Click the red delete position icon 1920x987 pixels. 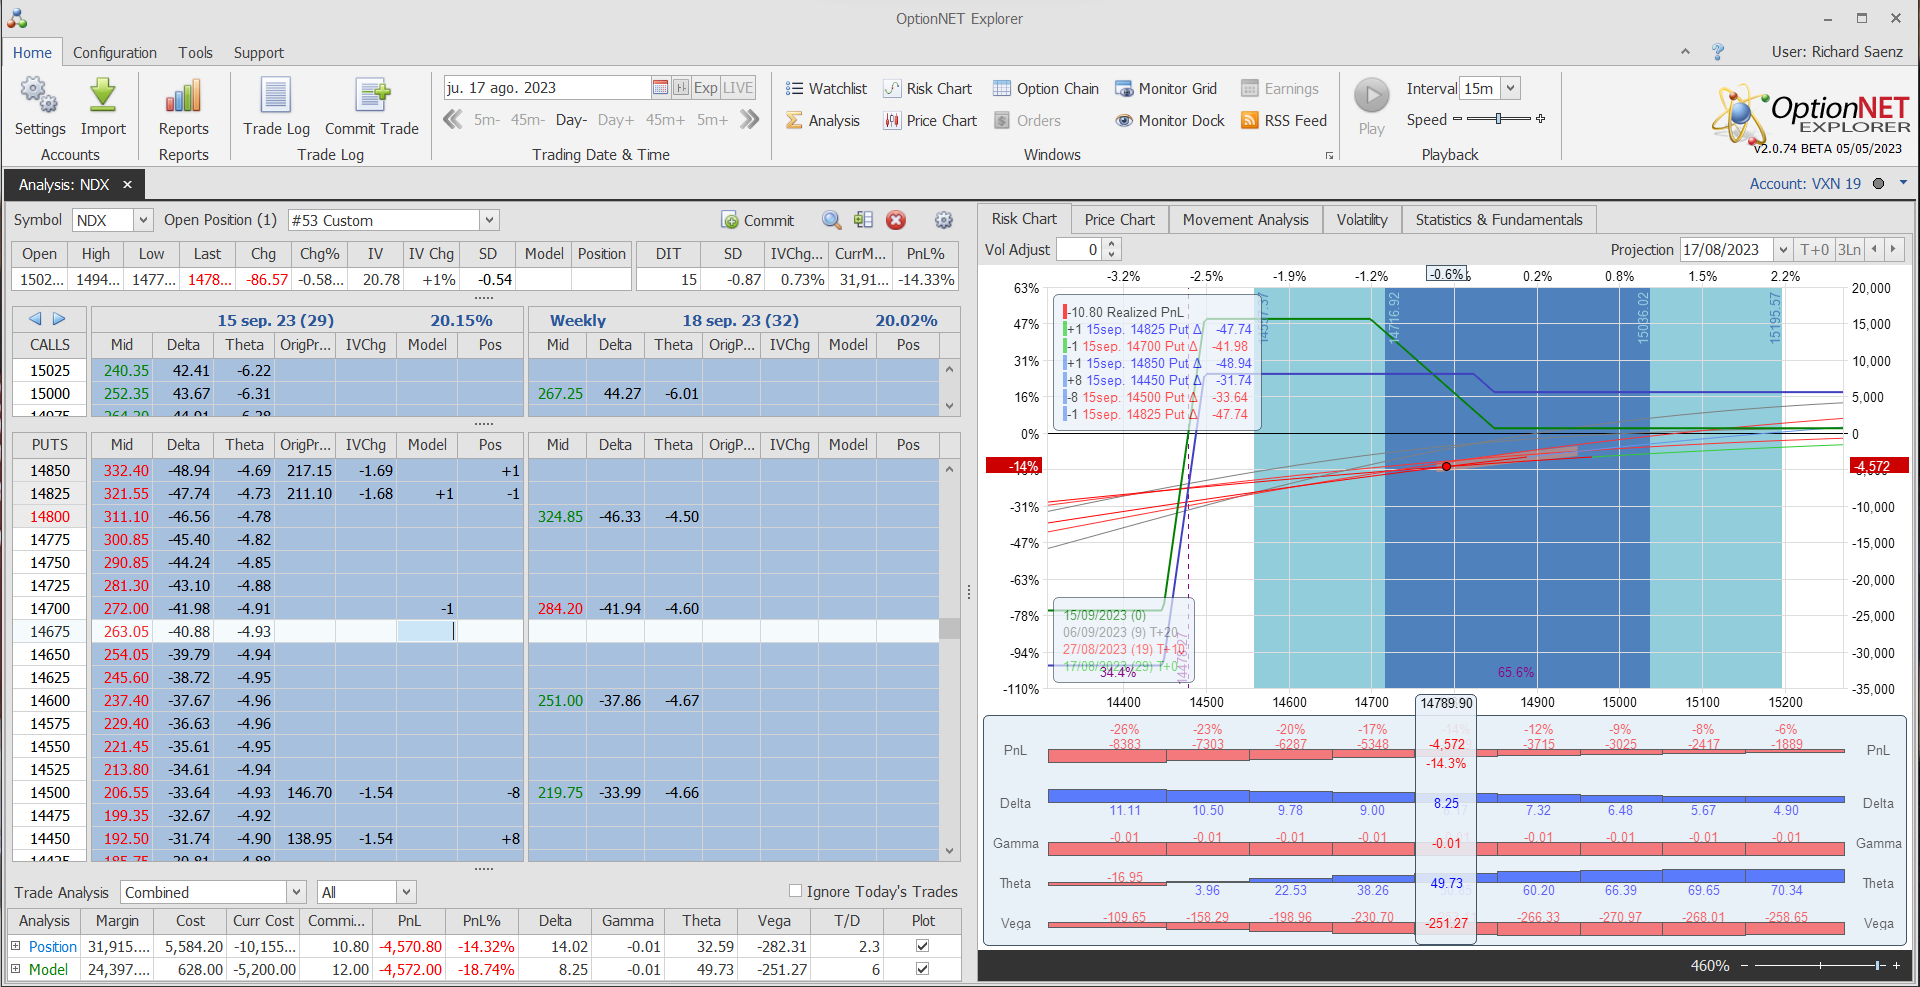[x=896, y=220]
